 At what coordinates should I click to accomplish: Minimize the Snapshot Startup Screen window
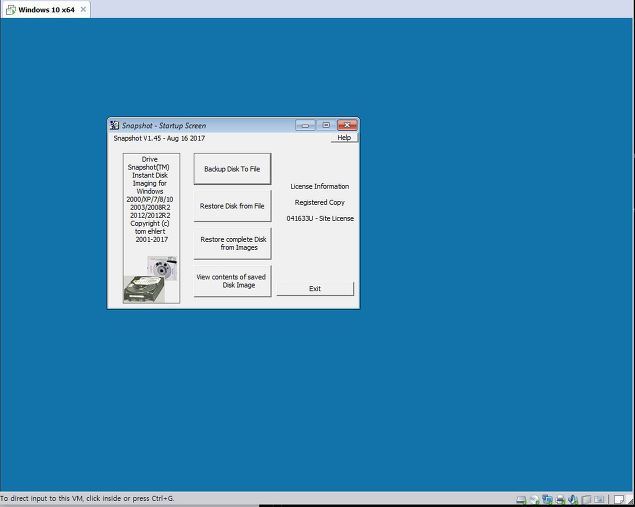pyautogui.click(x=305, y=125)
